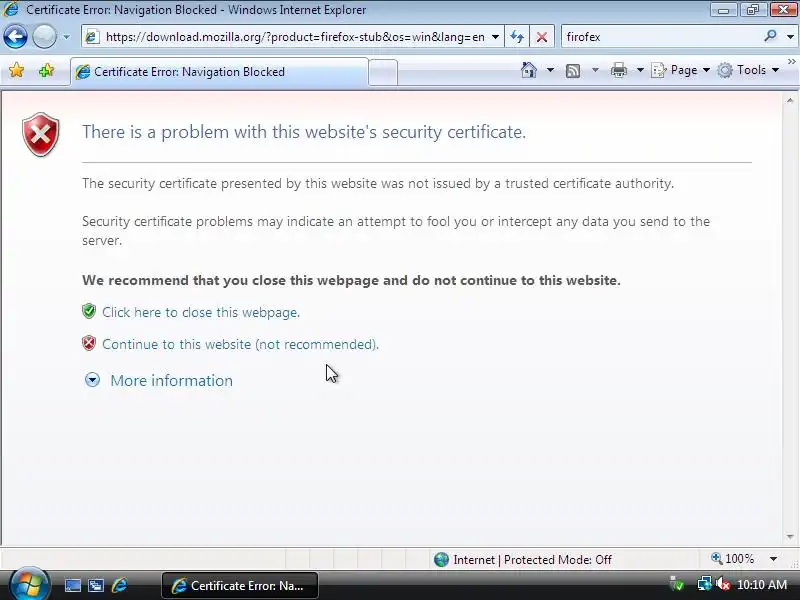Click the vertical scrollbar down arrow
The height and width of the screenshot is (600, 800).
pos(790,536)
